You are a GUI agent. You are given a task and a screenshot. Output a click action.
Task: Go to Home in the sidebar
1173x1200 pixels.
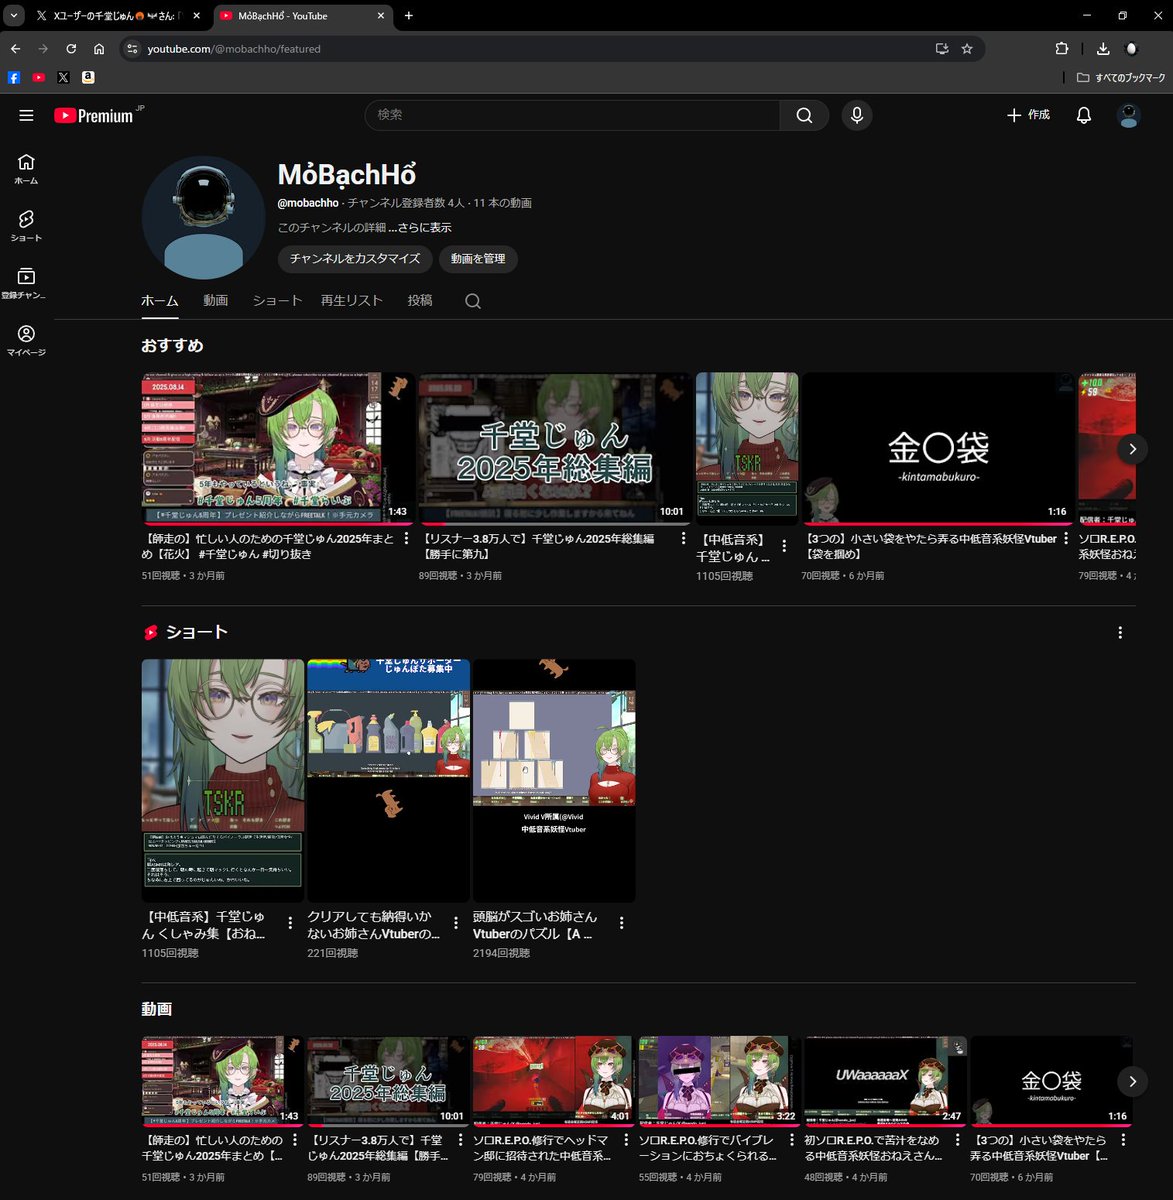point(27,169)
